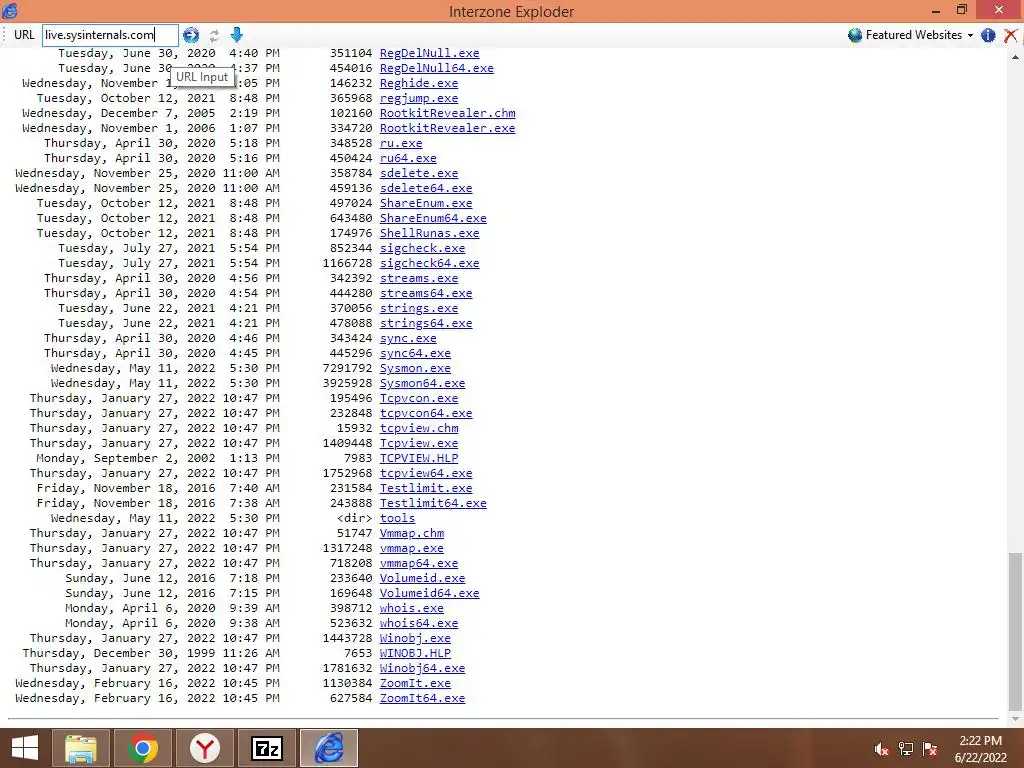Click the refresh arrows icon beside URL
1024x768 pixels.
[x=214, y=35]
